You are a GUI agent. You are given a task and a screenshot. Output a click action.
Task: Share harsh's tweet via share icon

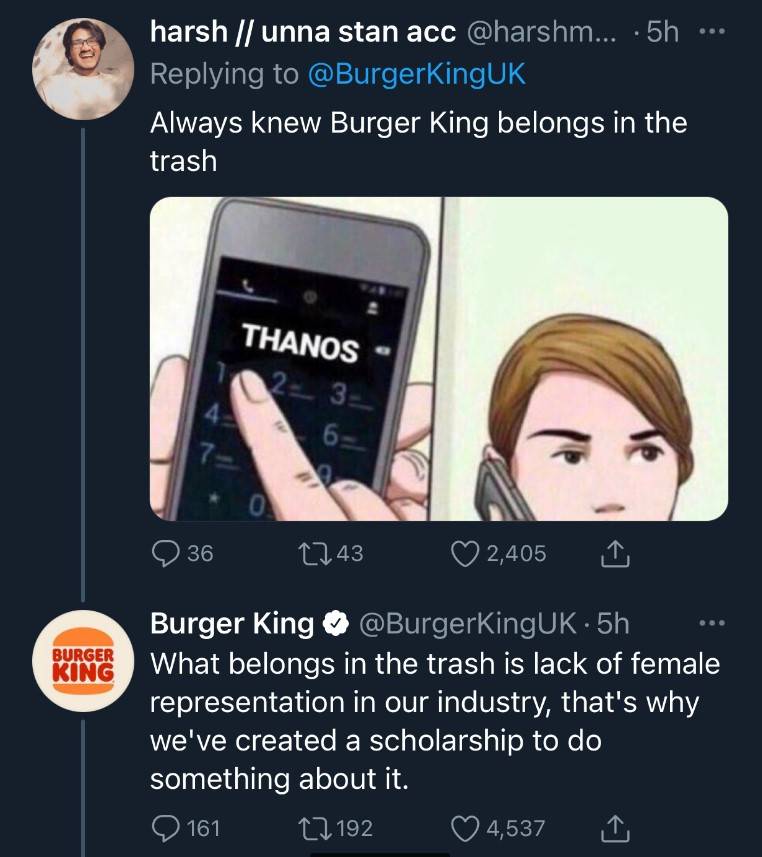615,553
